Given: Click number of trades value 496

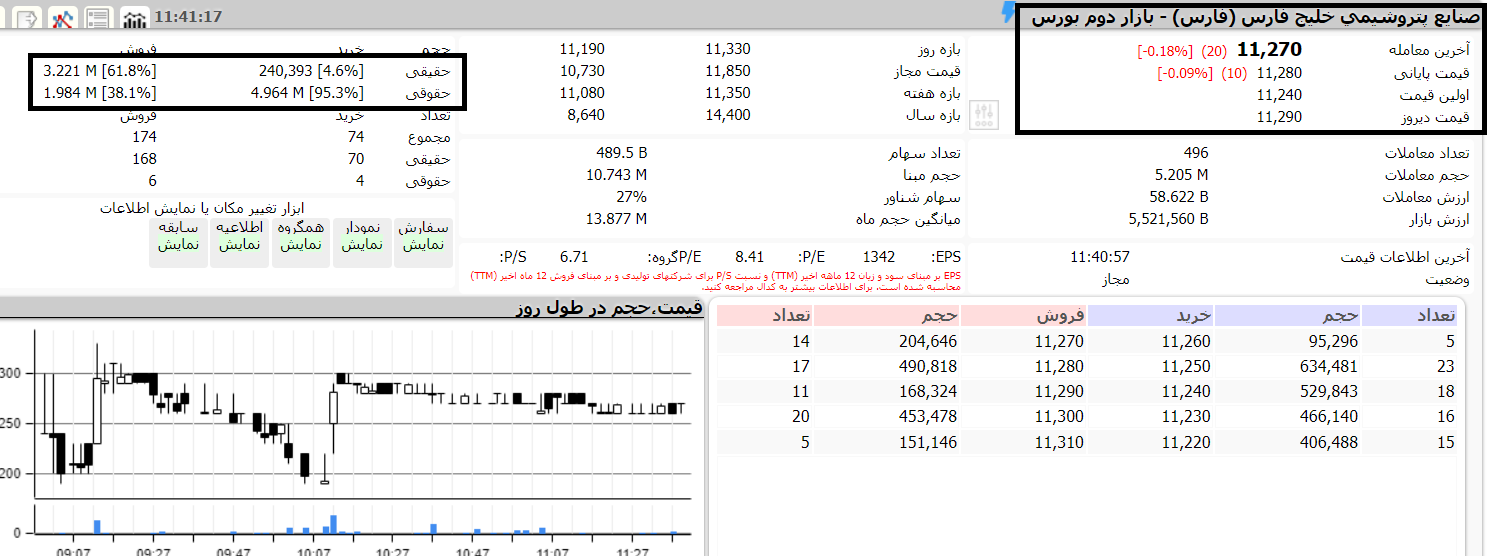Looking at the screenshot, I should 1195,153.
